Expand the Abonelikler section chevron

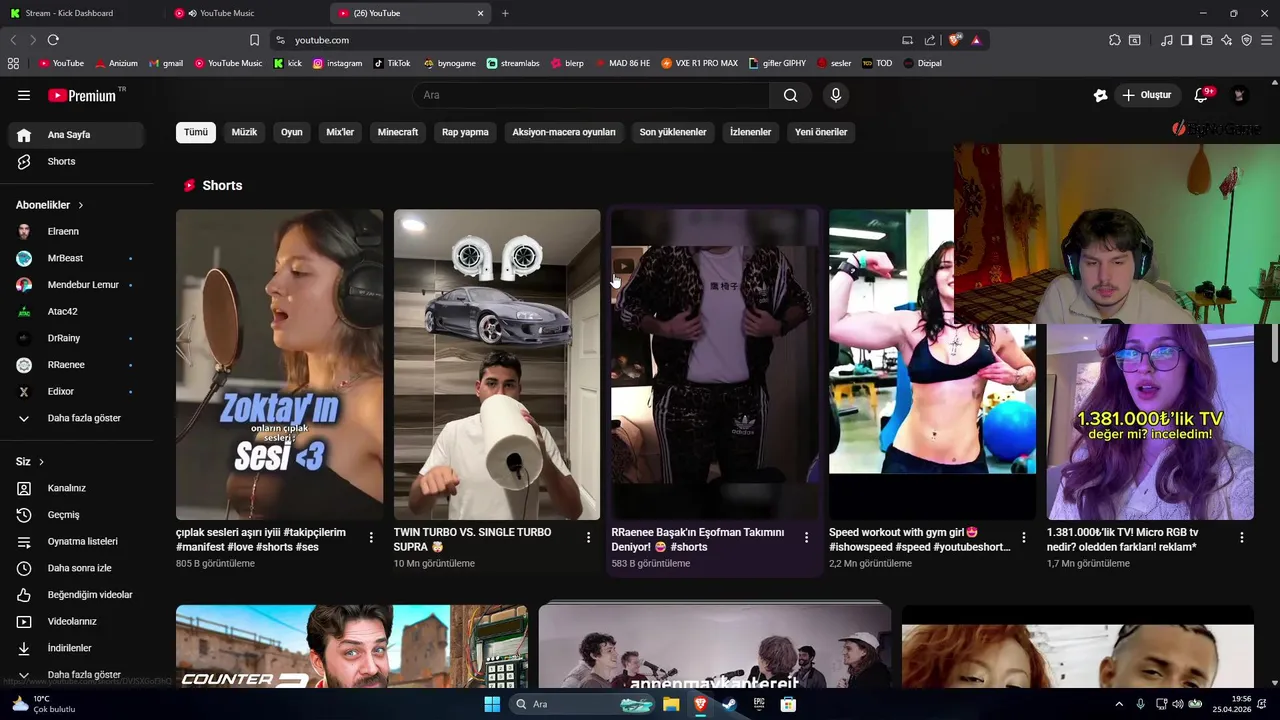pyautogui.click(x=81, y=205)
